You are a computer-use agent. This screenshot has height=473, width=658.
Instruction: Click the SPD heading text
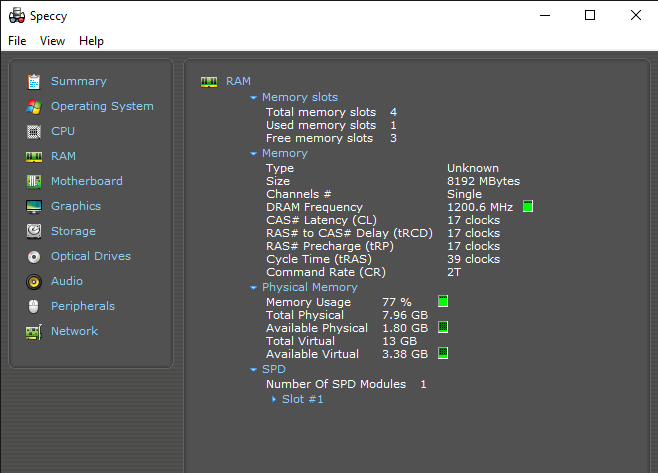(x=274, y=369)
